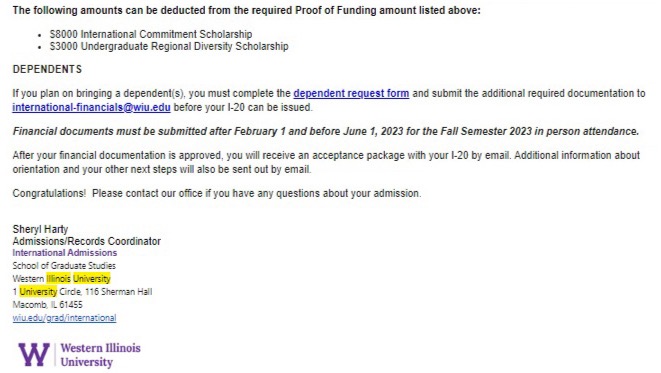Click the Proof of Funding deduction heading
661x373 pixels.
coord(246,10)
